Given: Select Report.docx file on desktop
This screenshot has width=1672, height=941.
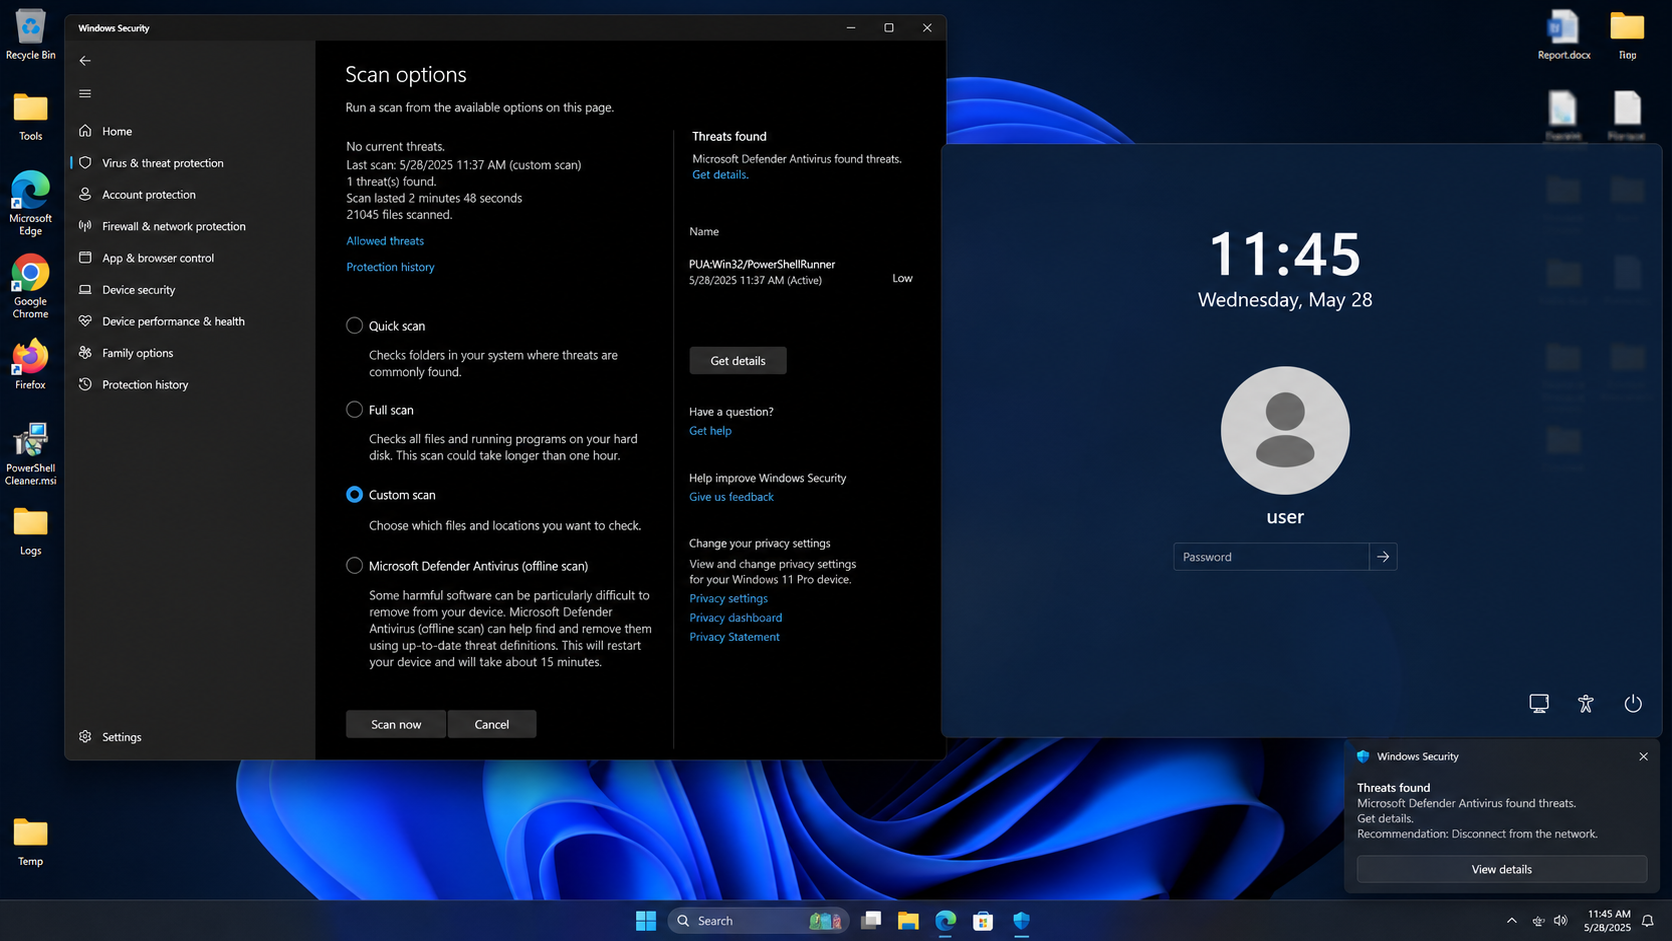Looking at the screenshot, I should (x=1563, y=35).
